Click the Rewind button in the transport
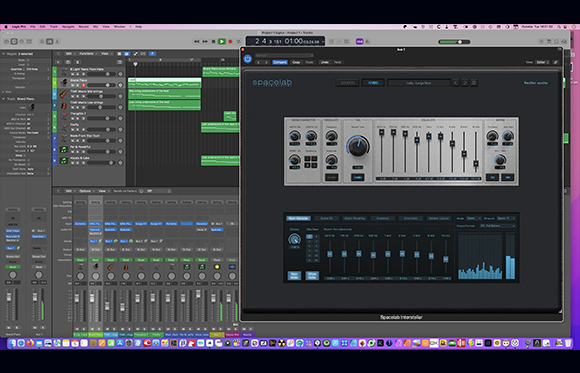This screenshot has width=580, height=373. (197, 41)
